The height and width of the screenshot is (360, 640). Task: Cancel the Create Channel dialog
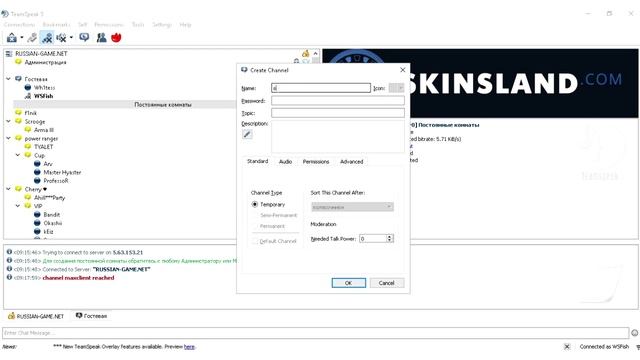pyautogui.click(x=387, y=283)
